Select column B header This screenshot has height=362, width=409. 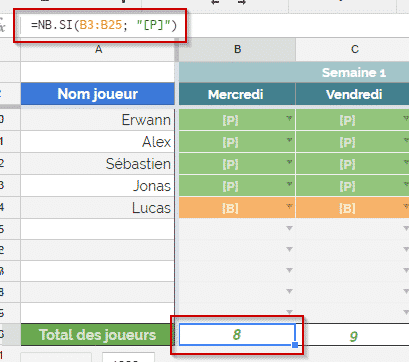click(x=237, y=50)
